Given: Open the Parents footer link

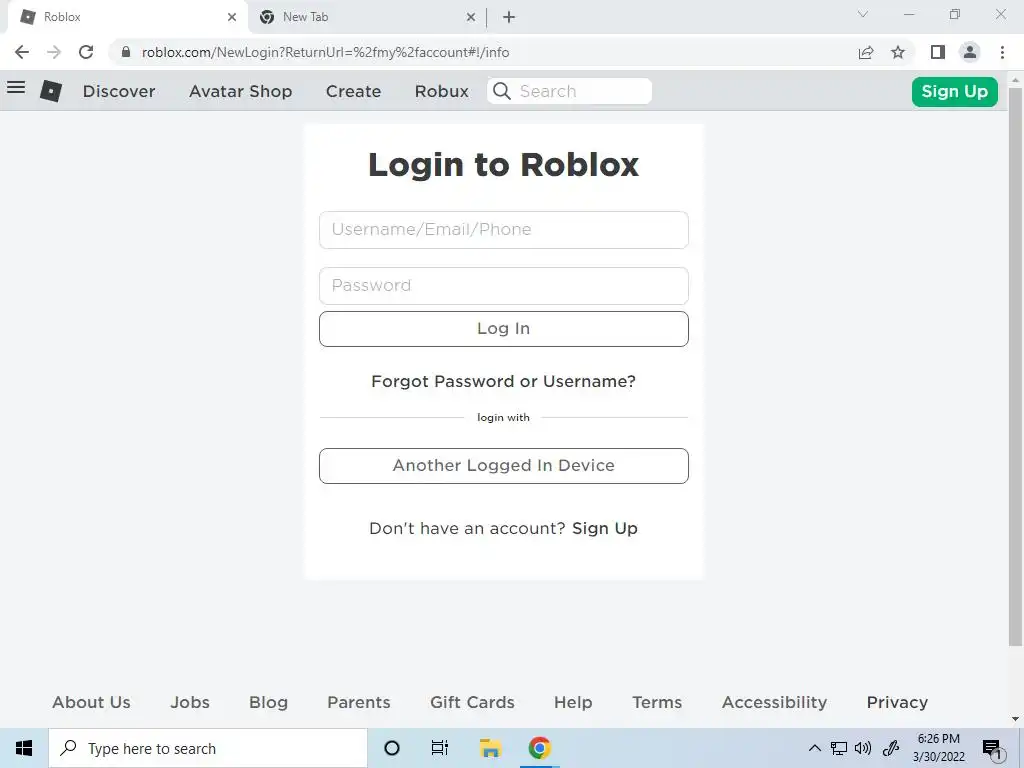Looking at the screenshot, I should 359,702.
